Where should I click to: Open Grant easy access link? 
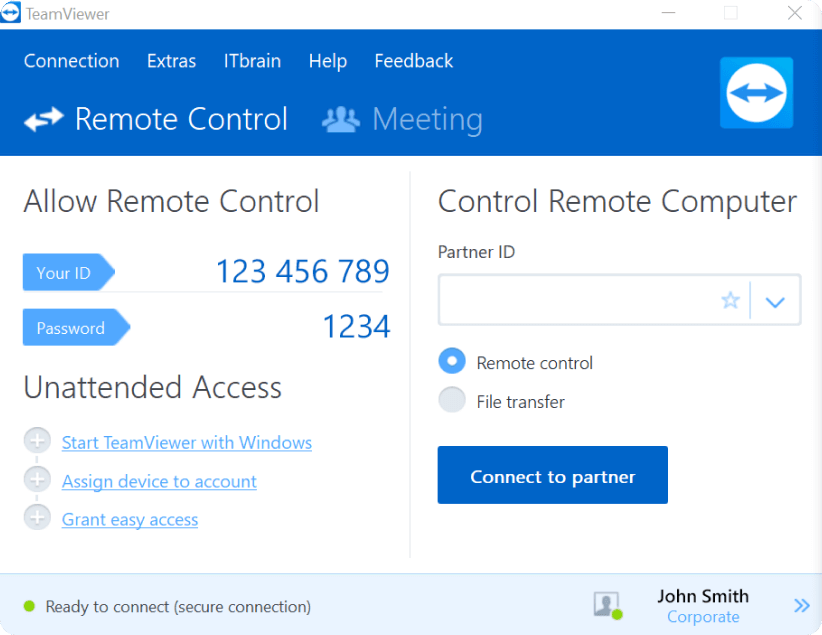pyautogui.click(x=130, y=520)
